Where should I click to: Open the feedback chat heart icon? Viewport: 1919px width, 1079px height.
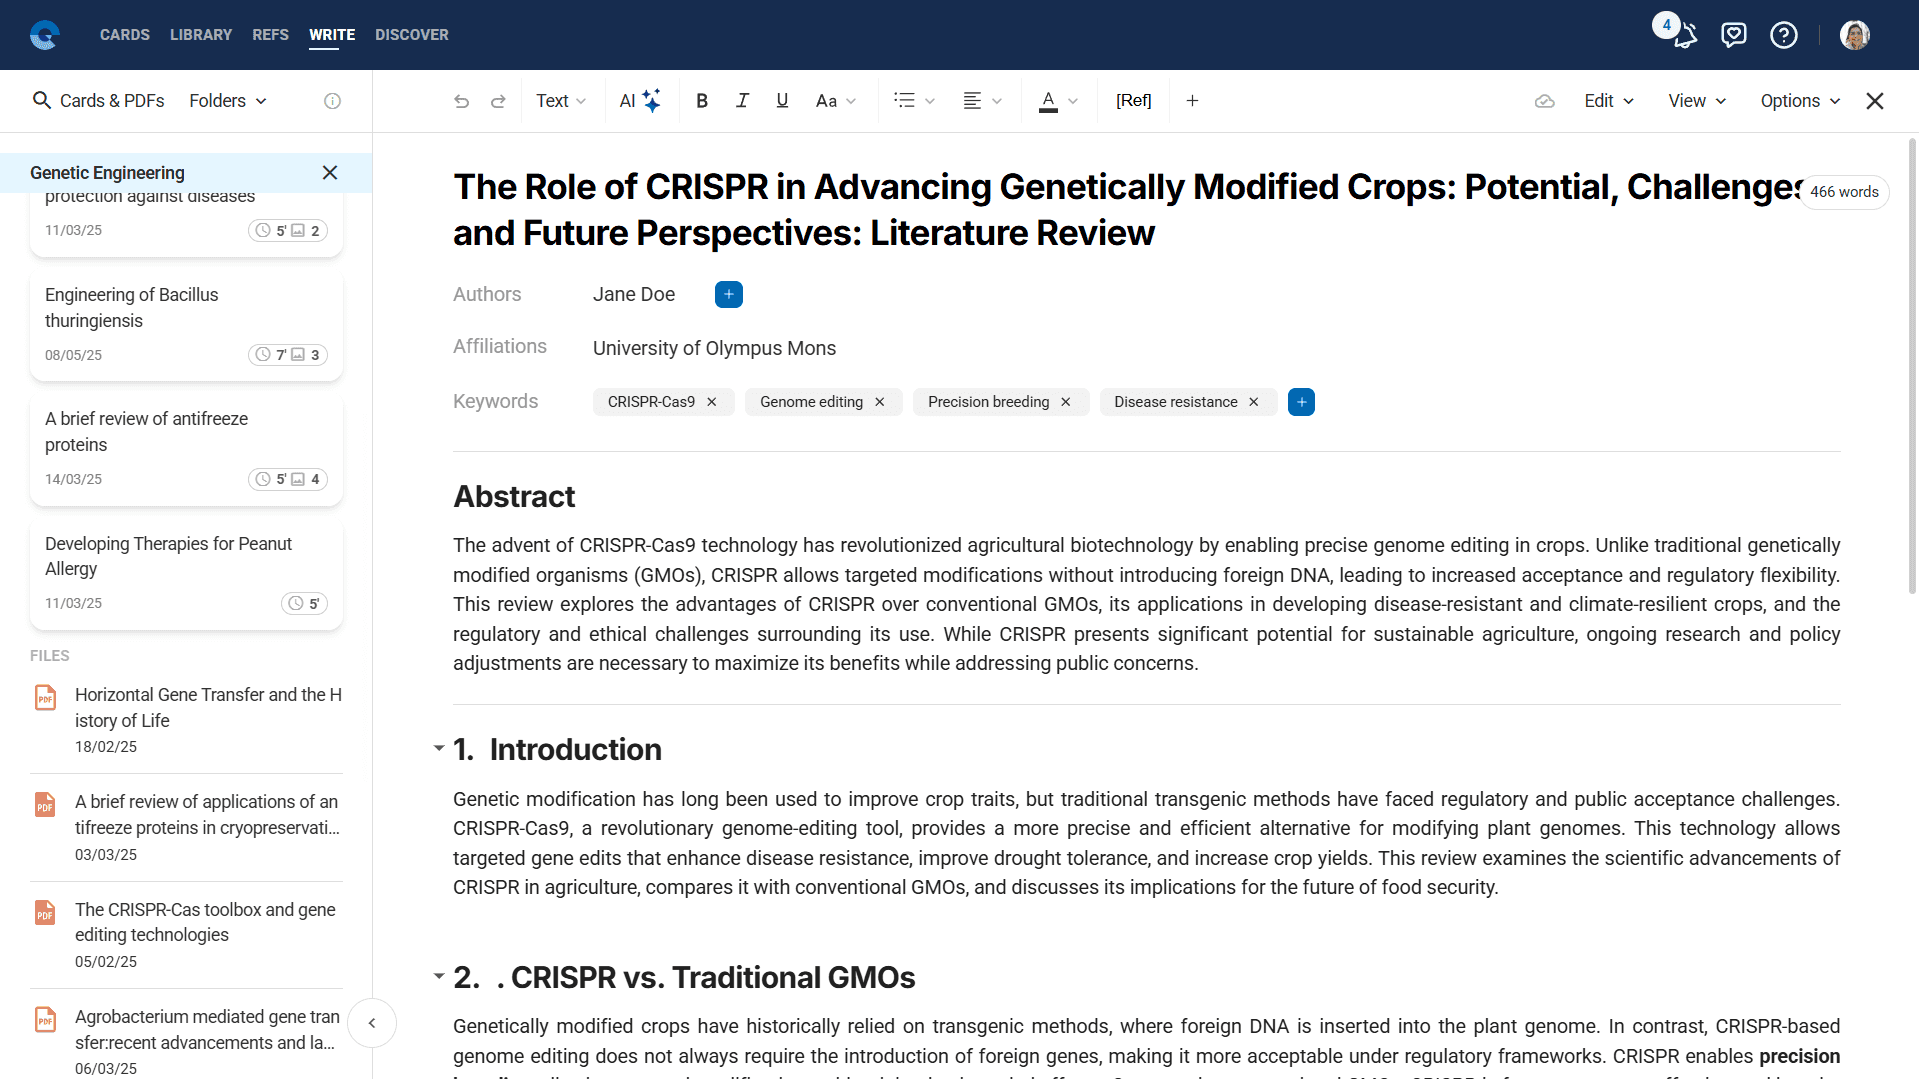pos(1733,36)
